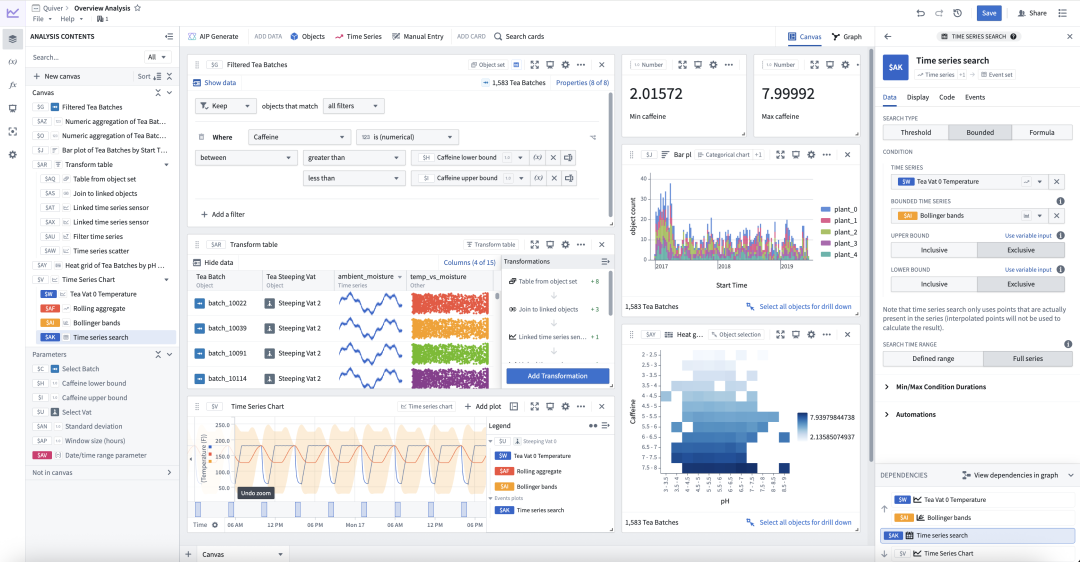Collapse the Analysis Contents sidebar panel
The image size is (1080, 562).
click(169, 36)
